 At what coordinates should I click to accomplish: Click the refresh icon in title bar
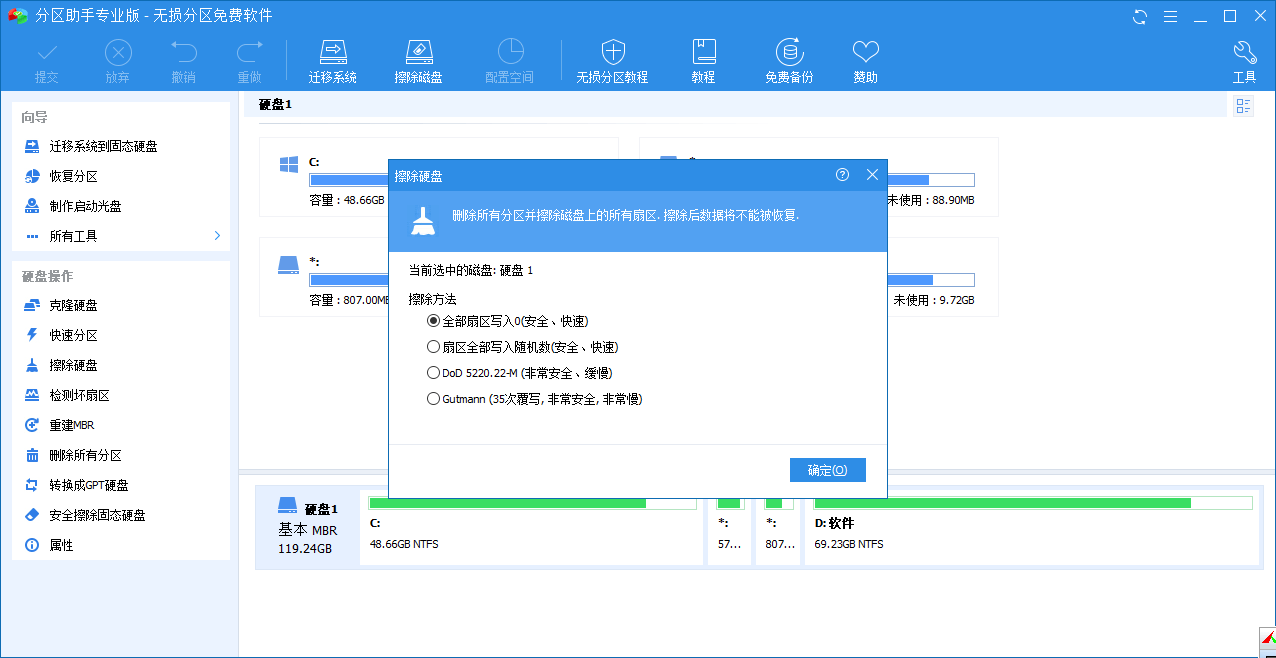coord(1140,16)
